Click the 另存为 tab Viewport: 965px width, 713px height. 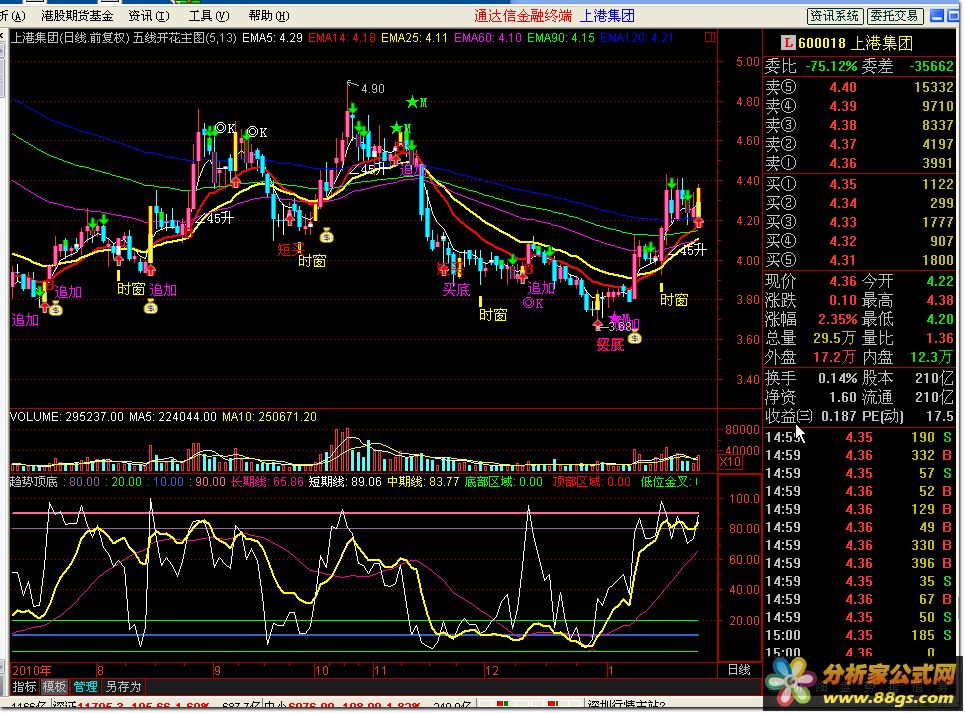(123, 687)
